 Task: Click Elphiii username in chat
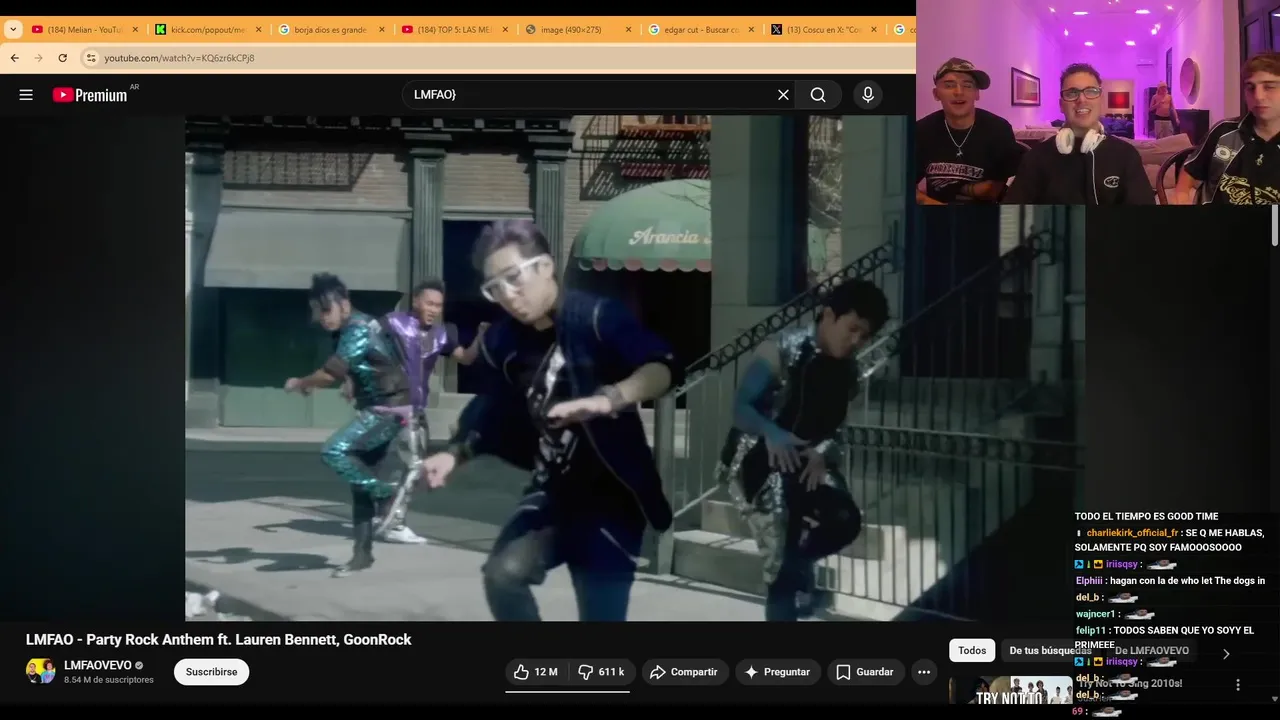pyautogui.click(x=1089, y=580)
